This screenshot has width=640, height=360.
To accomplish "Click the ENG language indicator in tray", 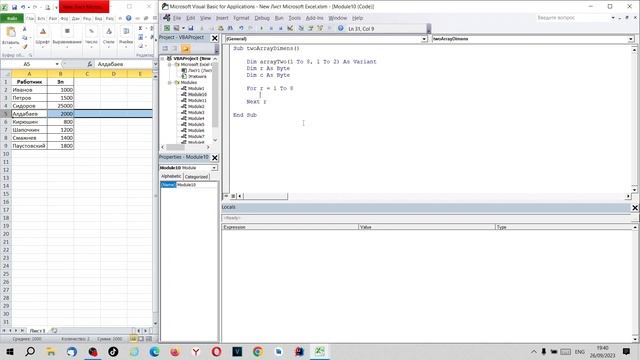I will 580,351.
